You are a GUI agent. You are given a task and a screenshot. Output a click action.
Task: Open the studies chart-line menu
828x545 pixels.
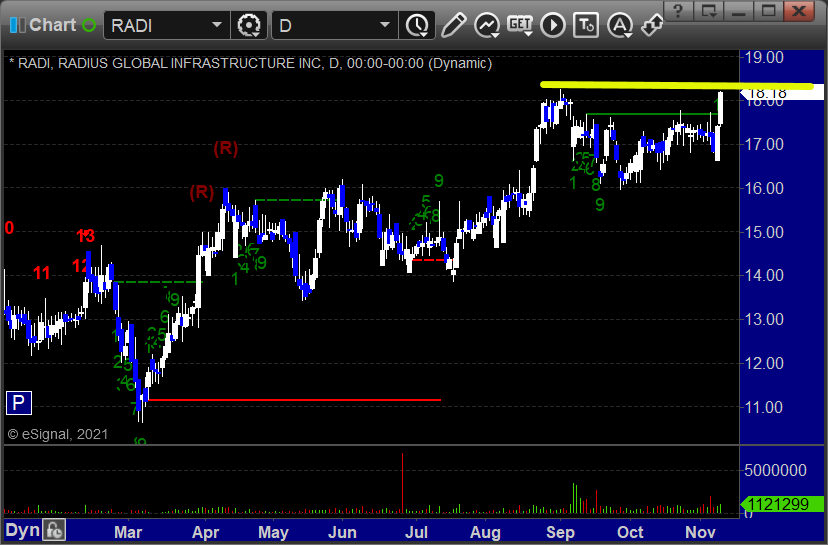click(x=487, y=25)
